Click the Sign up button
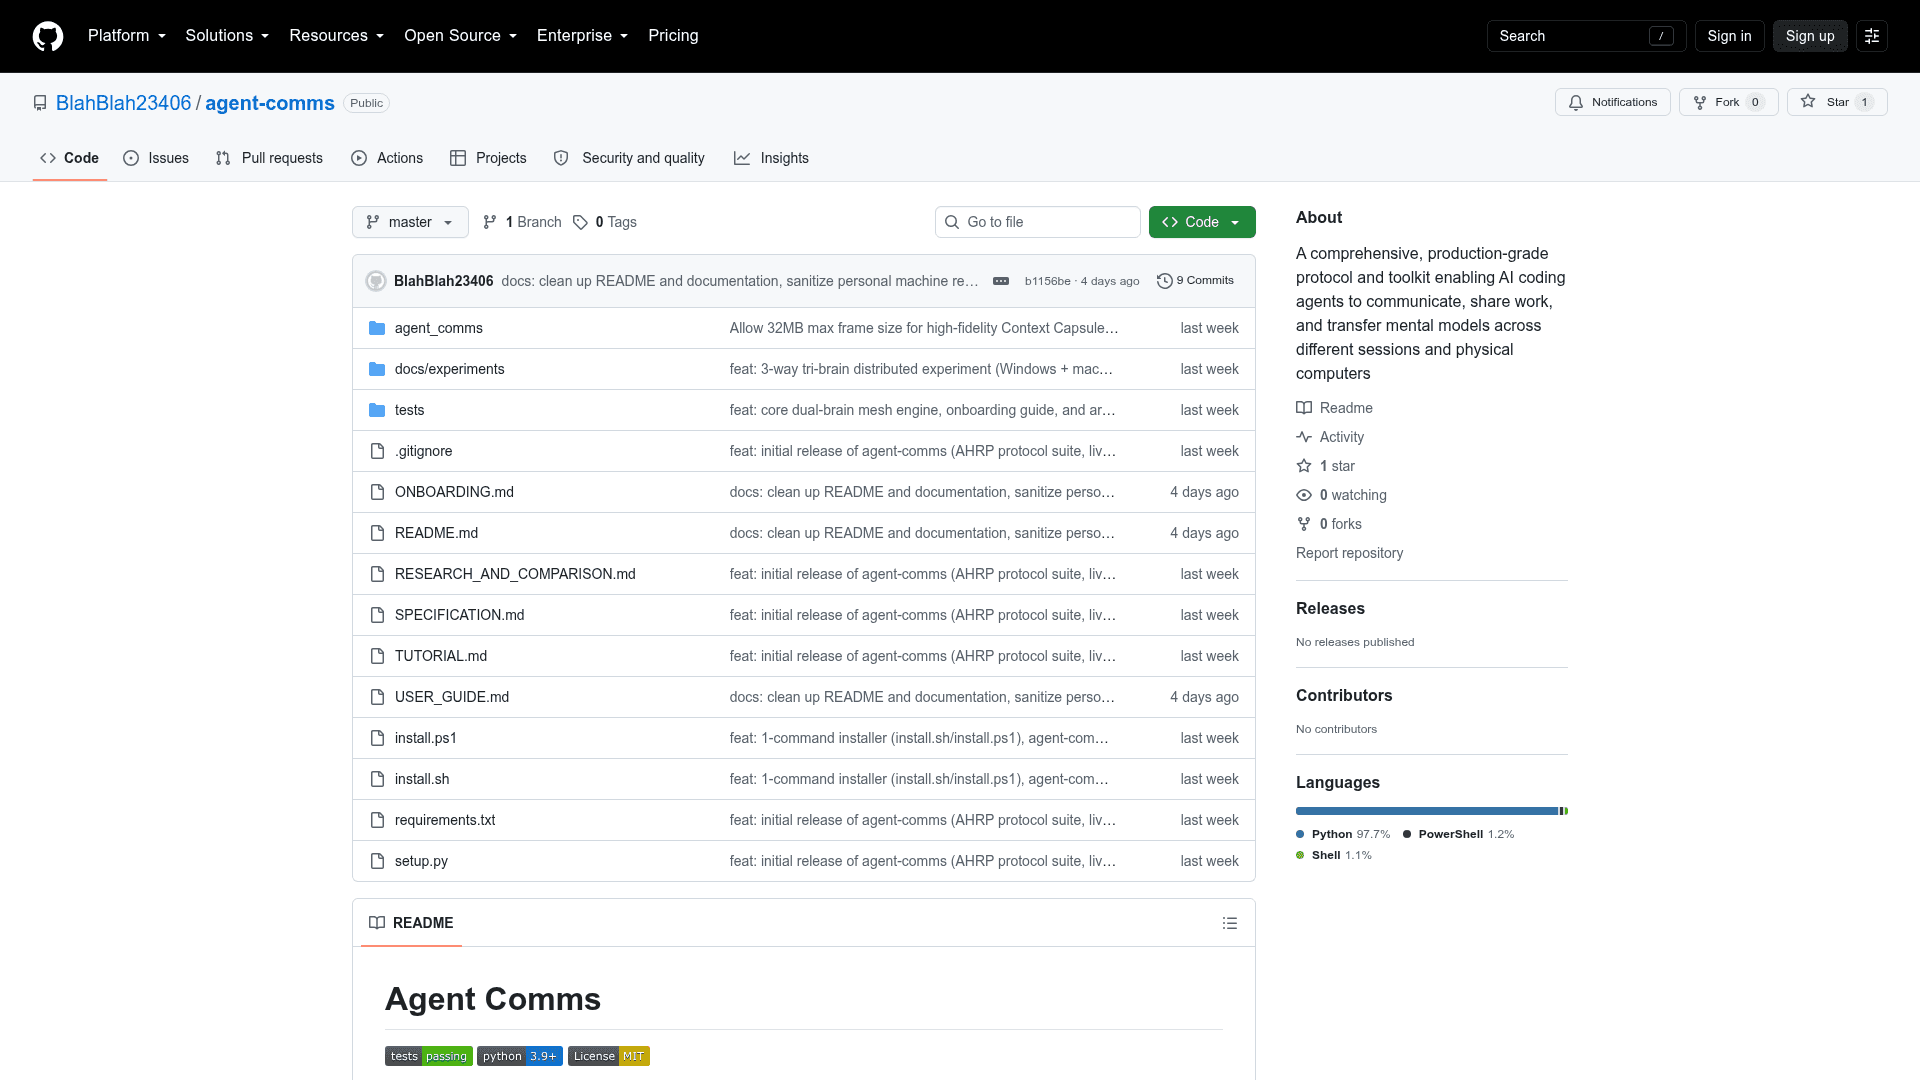 1810,36
